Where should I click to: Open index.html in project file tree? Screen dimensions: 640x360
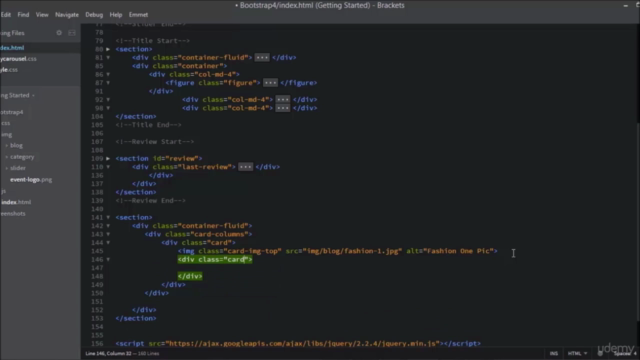click(x=16, y=202)
